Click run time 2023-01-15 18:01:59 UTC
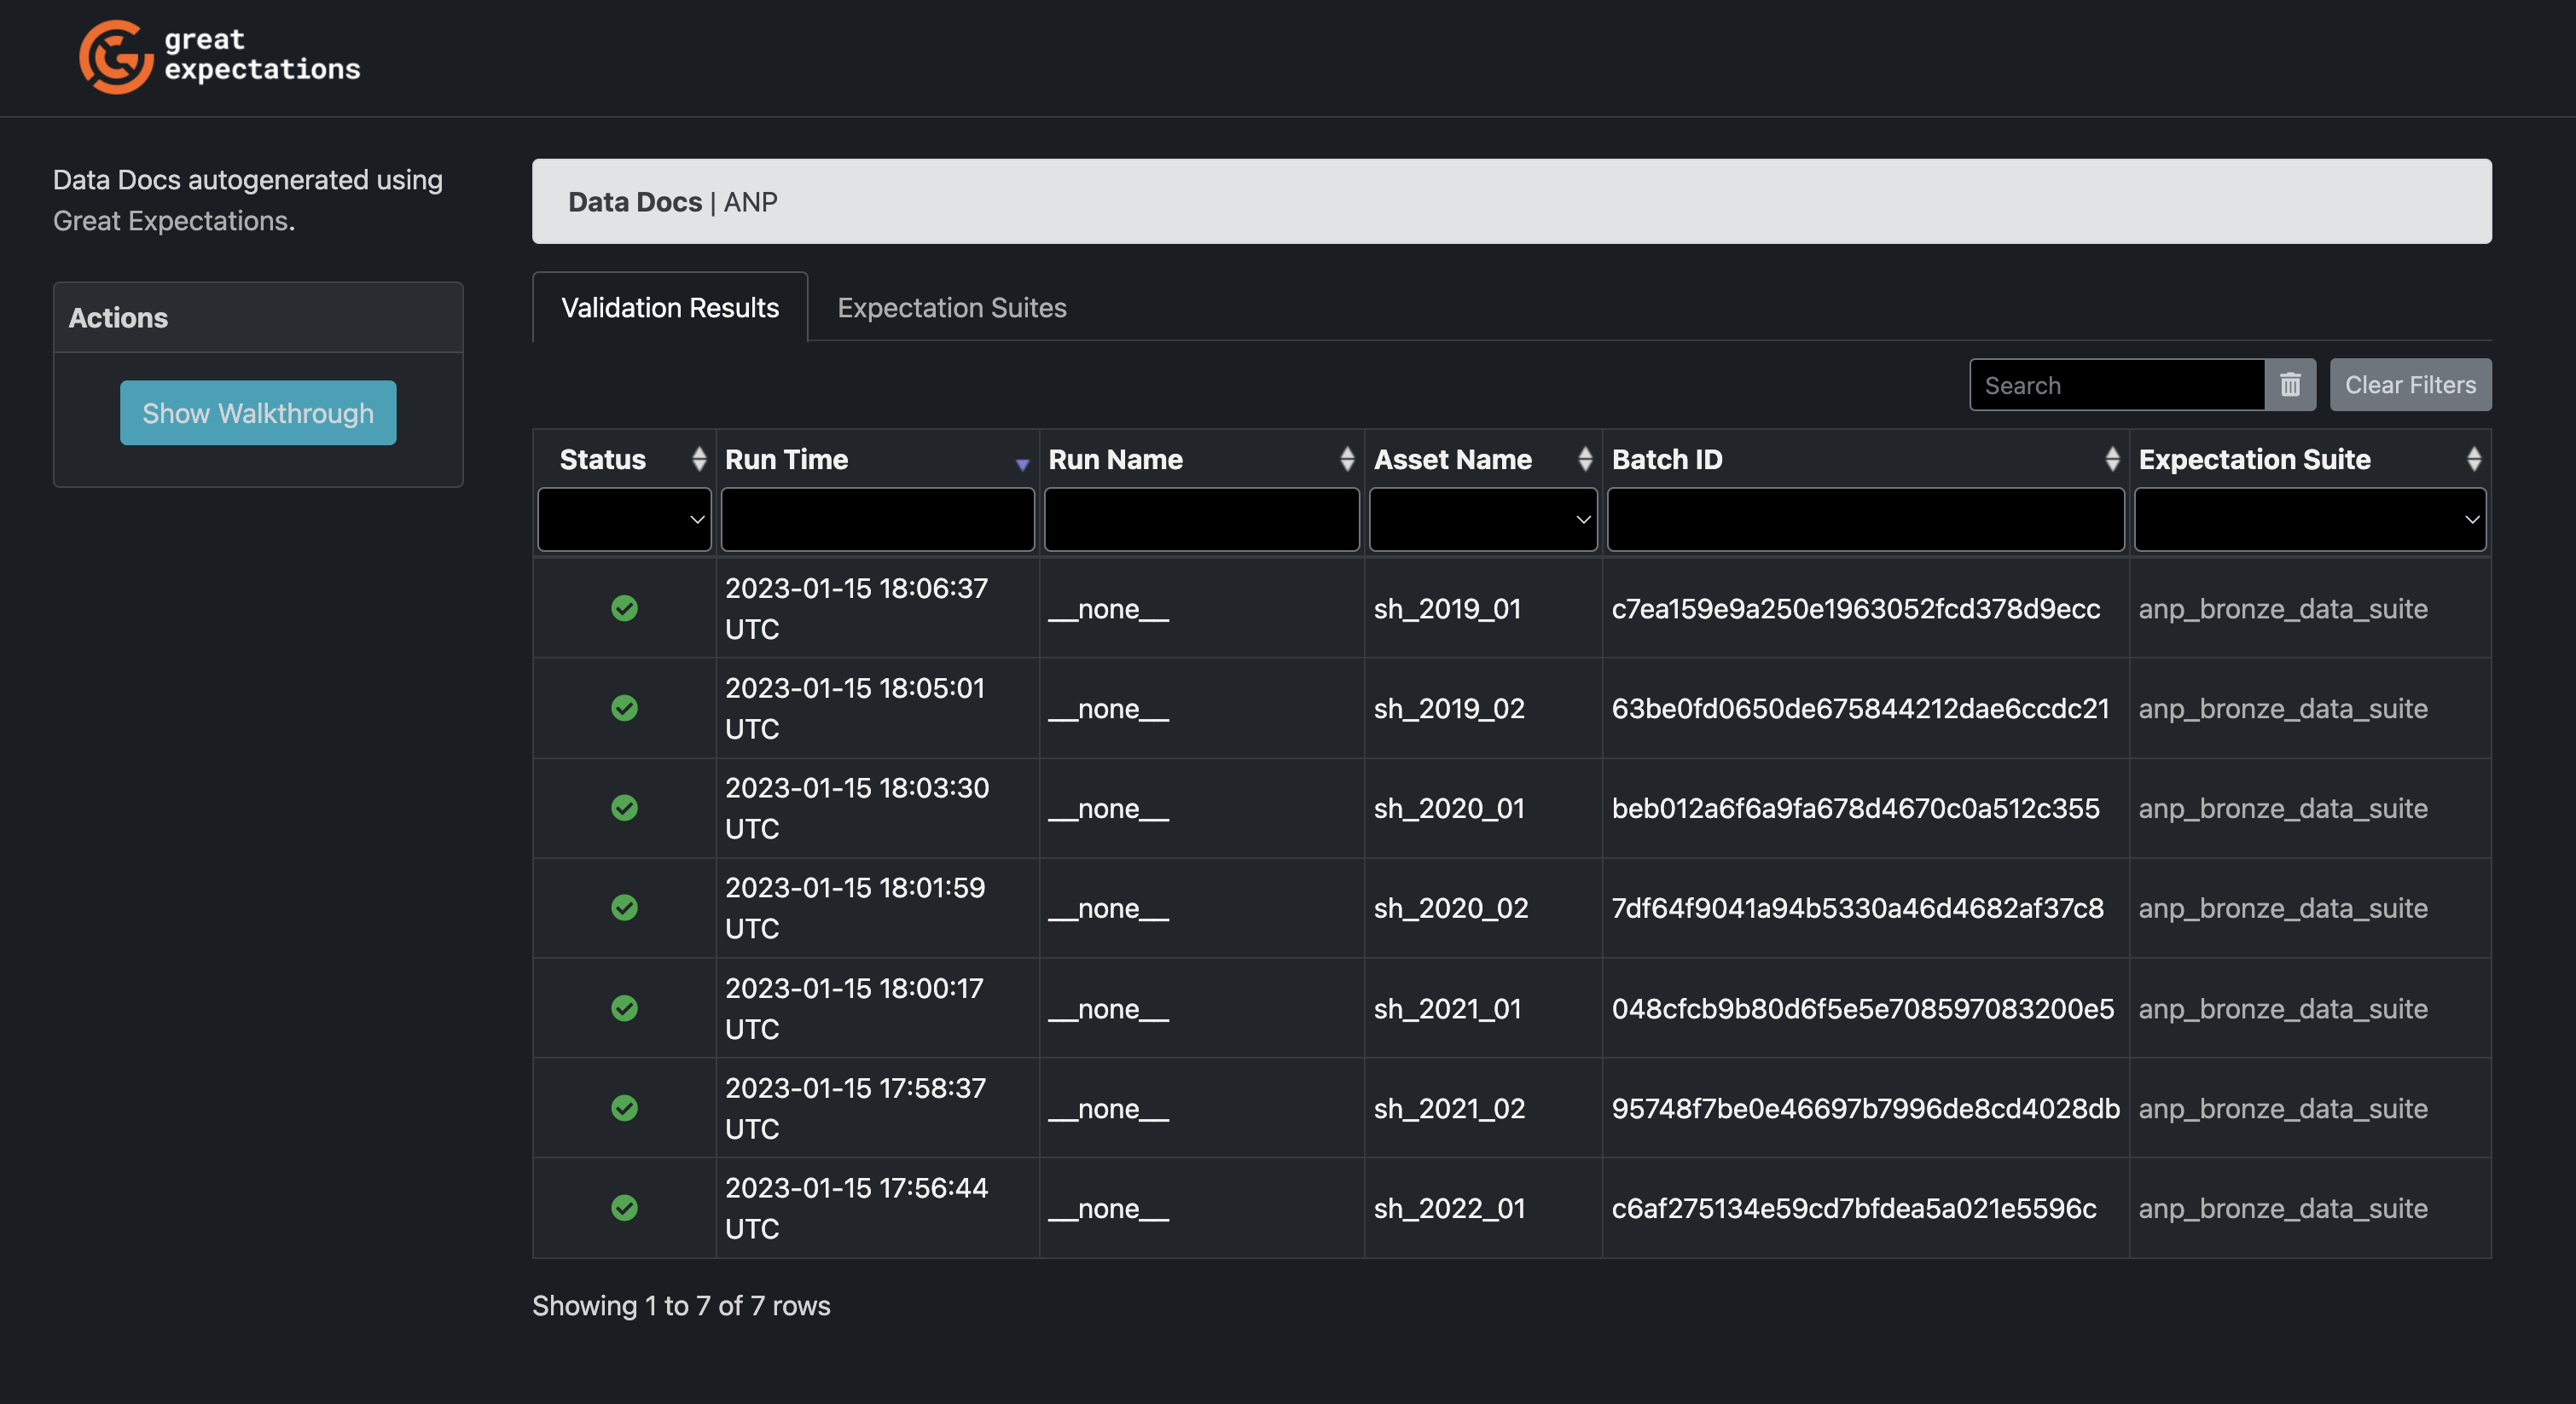This screenshot has height=1404, width=2576. point(855,907)
